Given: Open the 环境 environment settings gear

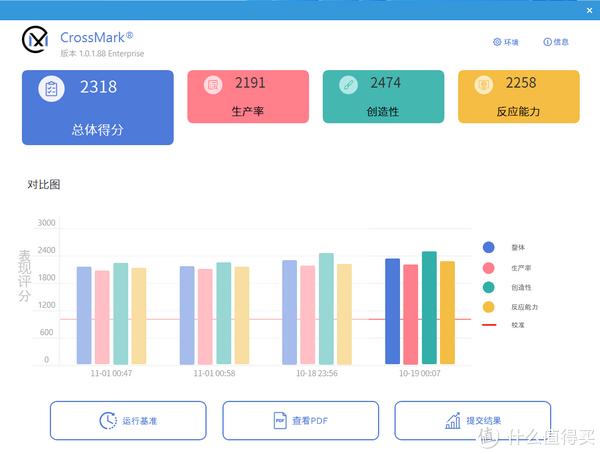Looking at the screenshot, I should point(497,42).
